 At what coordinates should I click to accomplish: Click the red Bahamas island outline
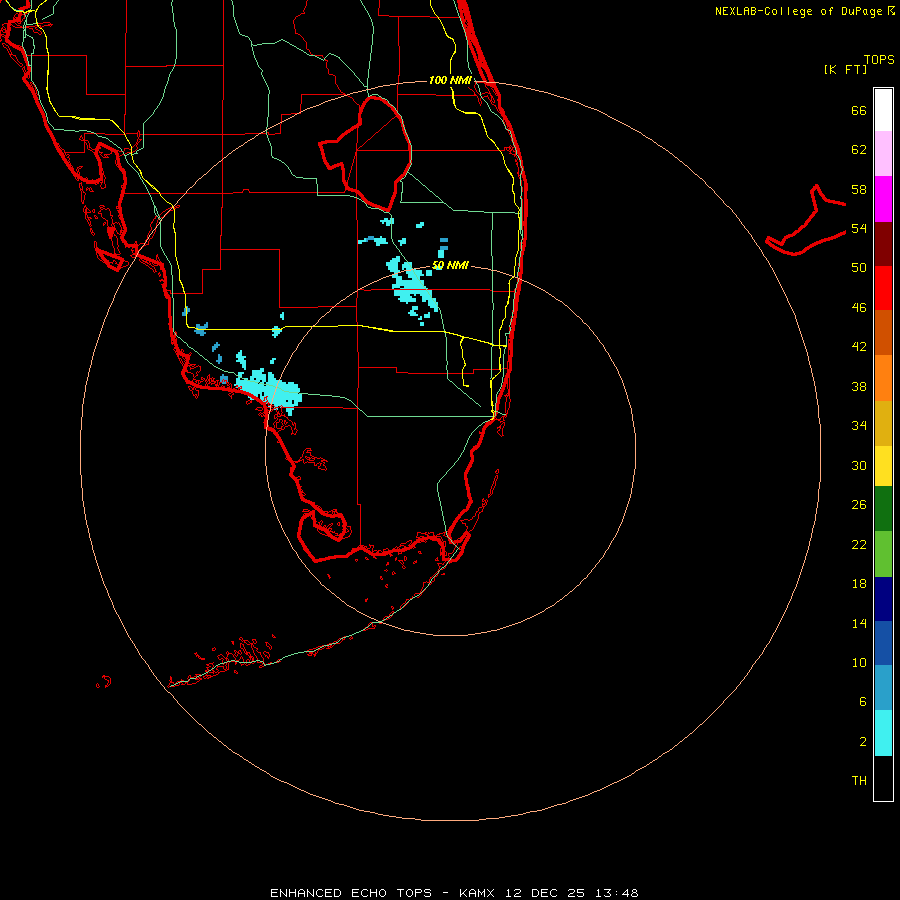[806, 220]
